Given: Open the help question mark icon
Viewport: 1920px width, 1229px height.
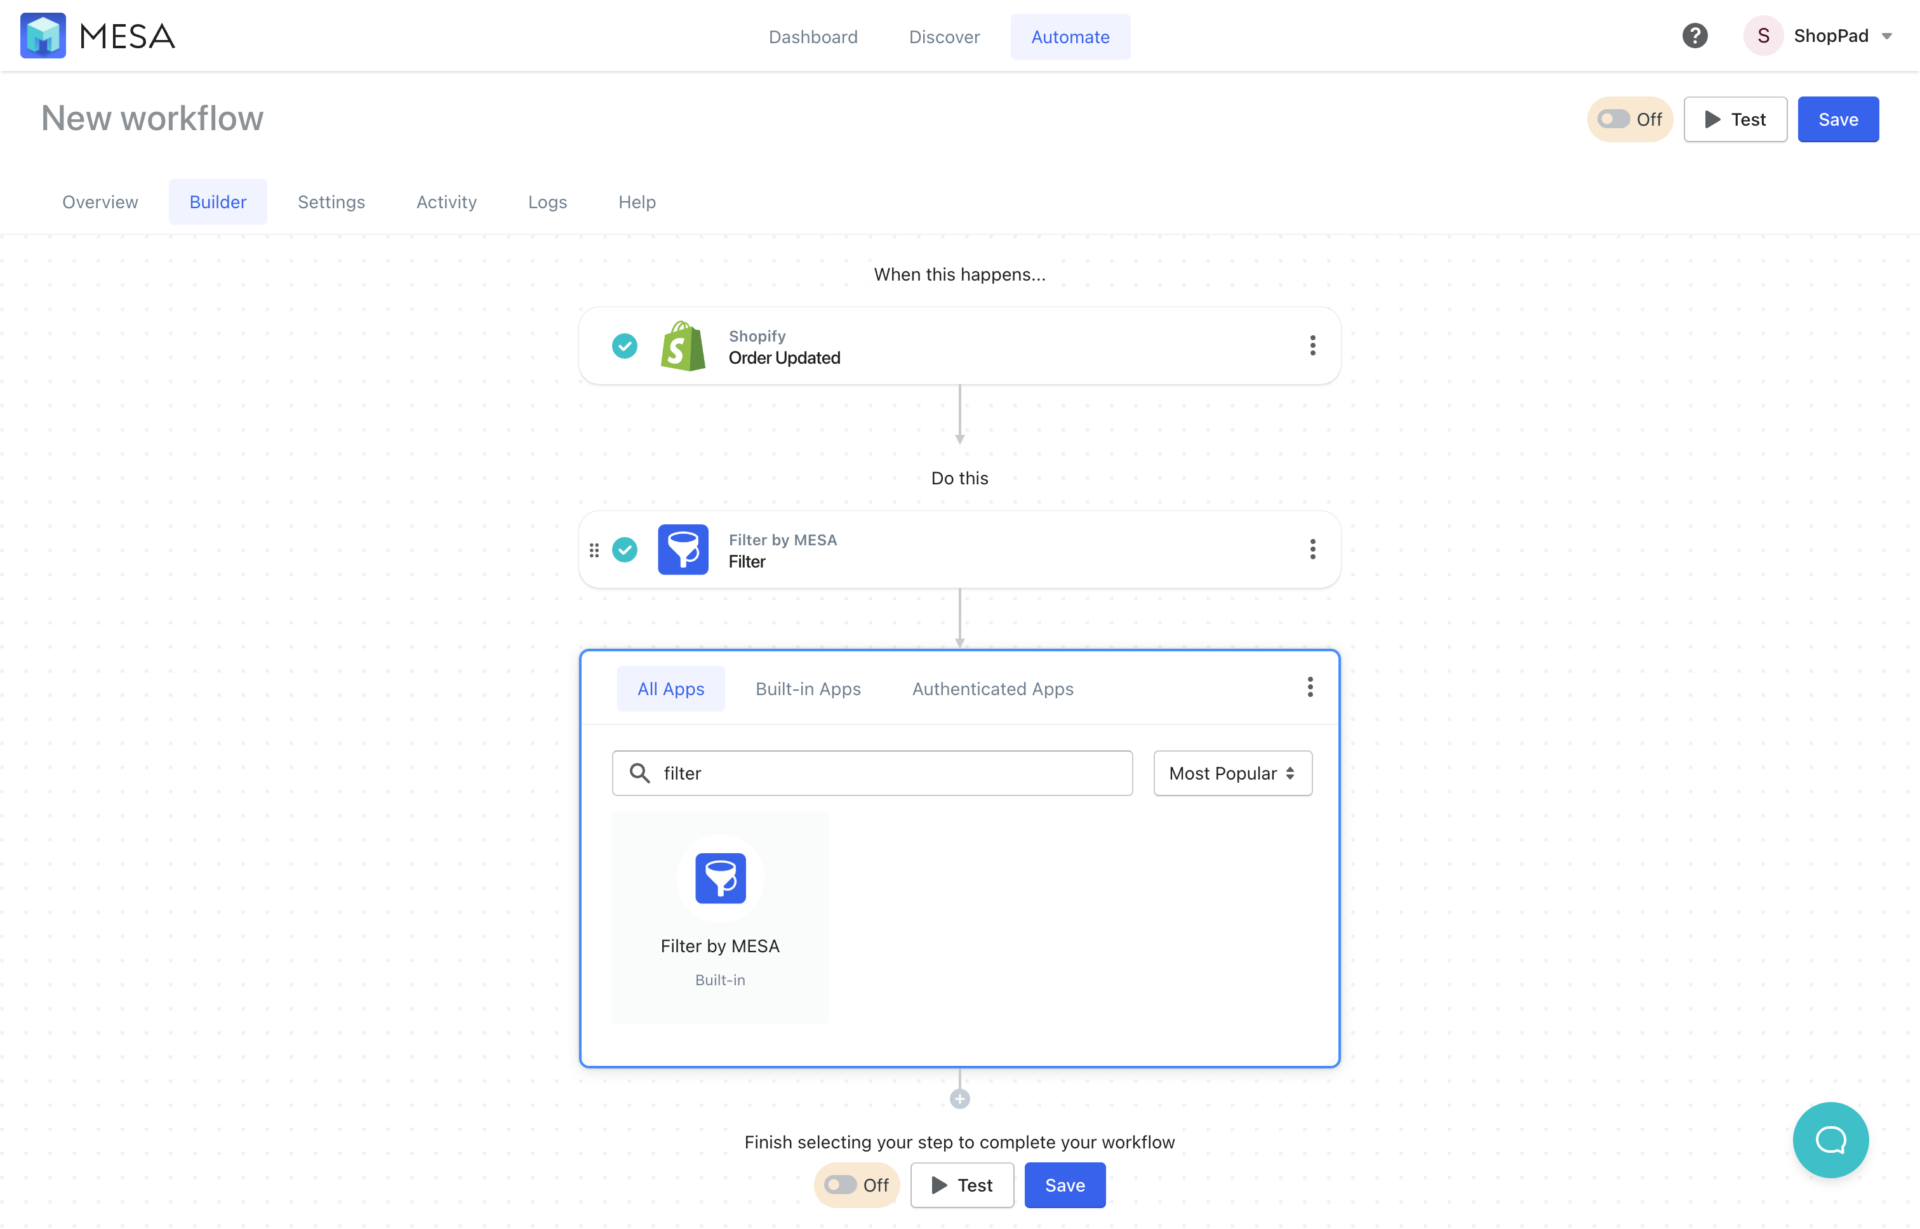Looking at the screenshot, I should click(1694, 35).
